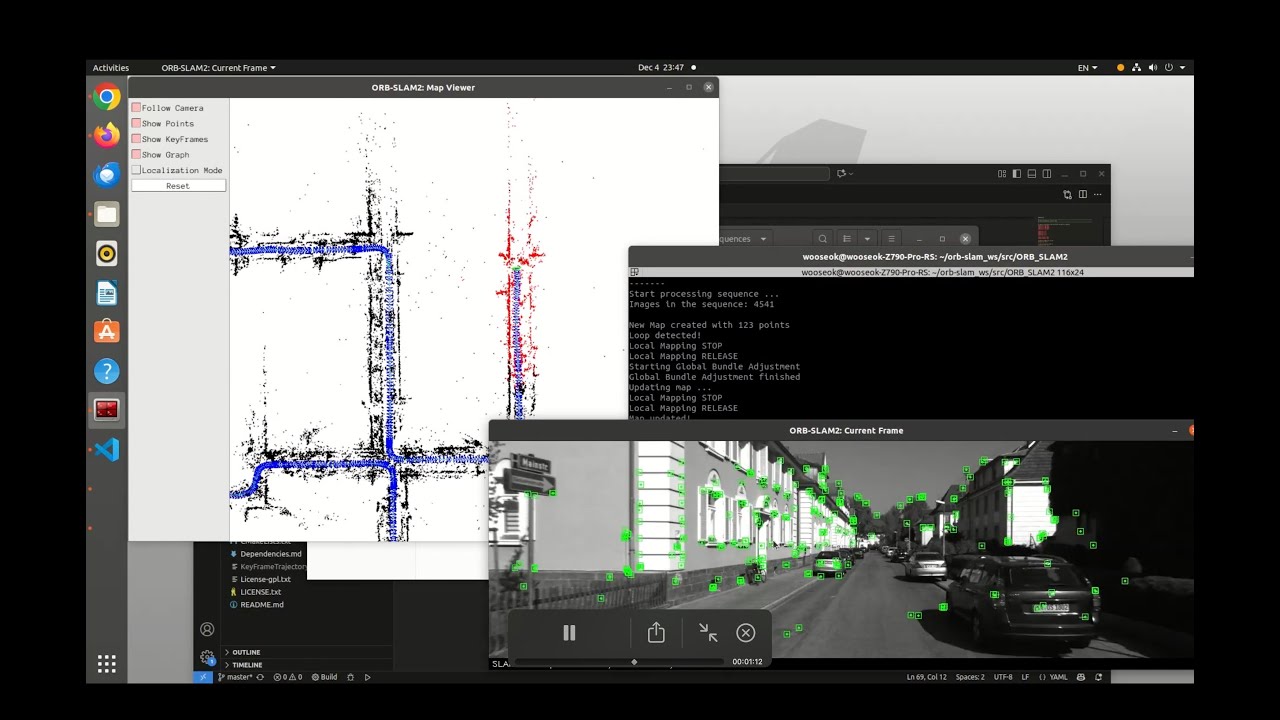
Task: Open the EN input language dropdown
Action: pyautogui.click(x=1087, y=68)
